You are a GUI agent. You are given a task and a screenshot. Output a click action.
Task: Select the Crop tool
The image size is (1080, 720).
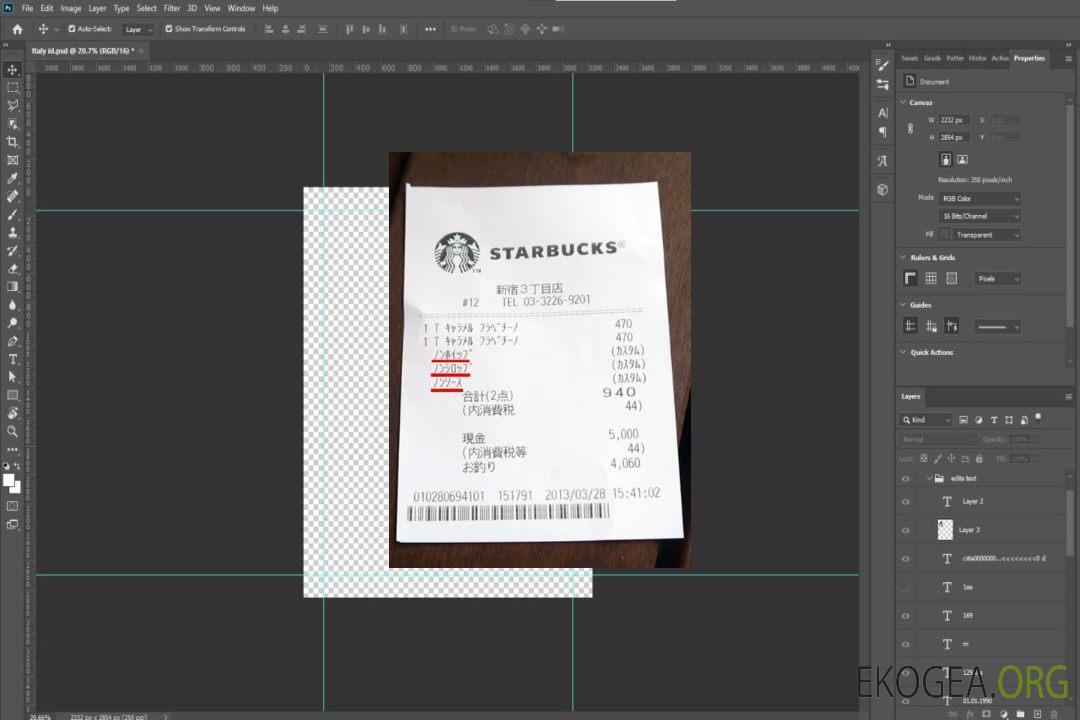12,142
